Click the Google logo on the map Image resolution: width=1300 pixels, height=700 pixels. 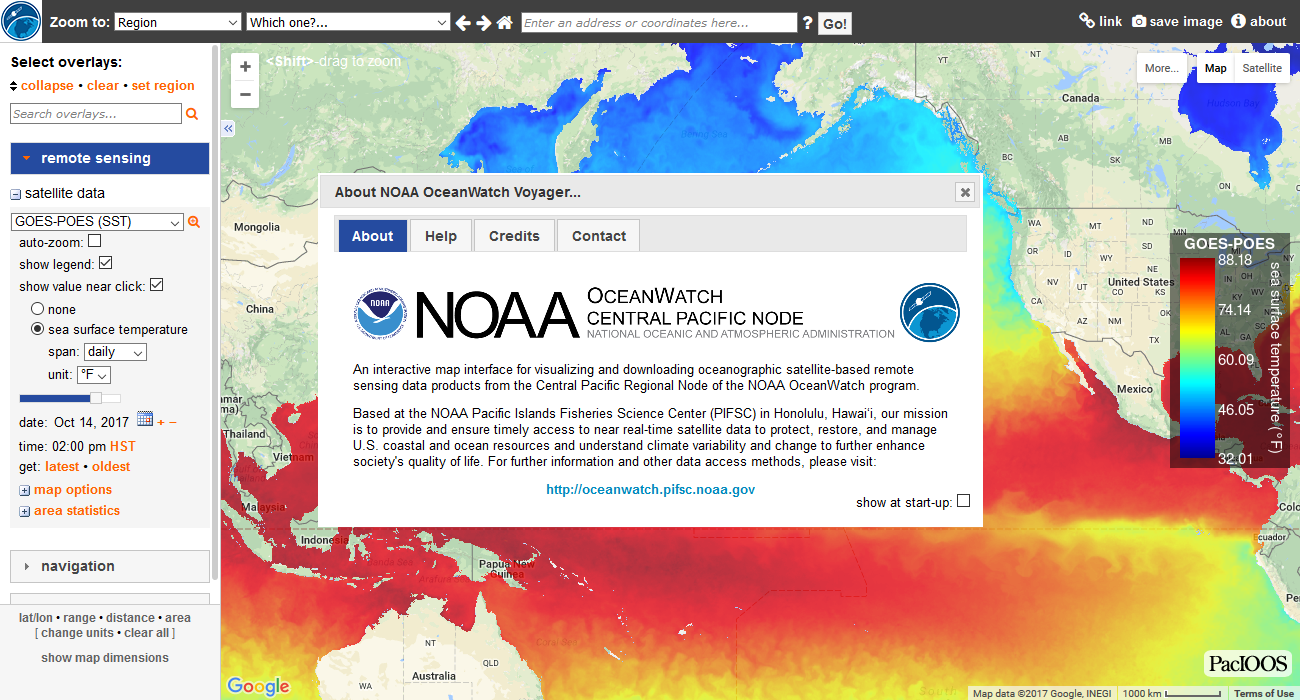click(258, 686)
